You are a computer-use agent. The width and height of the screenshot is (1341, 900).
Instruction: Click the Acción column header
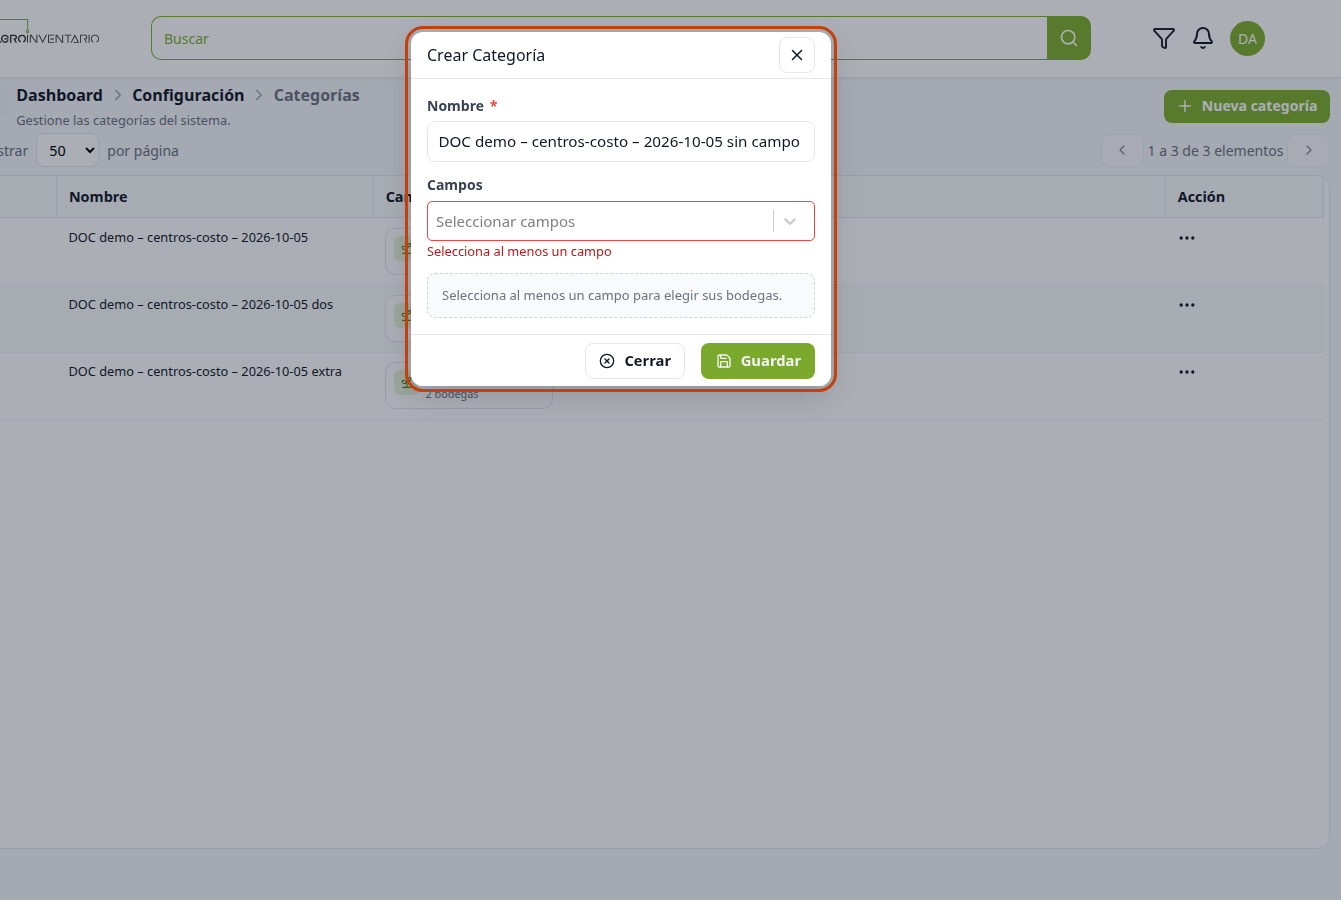point(1201,197)
